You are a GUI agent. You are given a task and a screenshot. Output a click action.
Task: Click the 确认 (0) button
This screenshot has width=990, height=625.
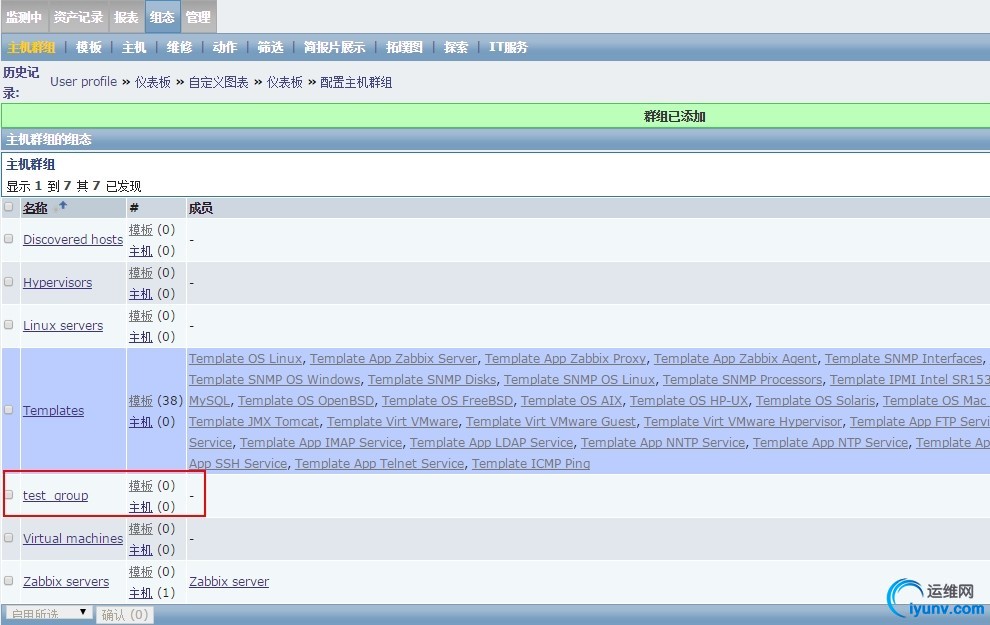point(125,614)
